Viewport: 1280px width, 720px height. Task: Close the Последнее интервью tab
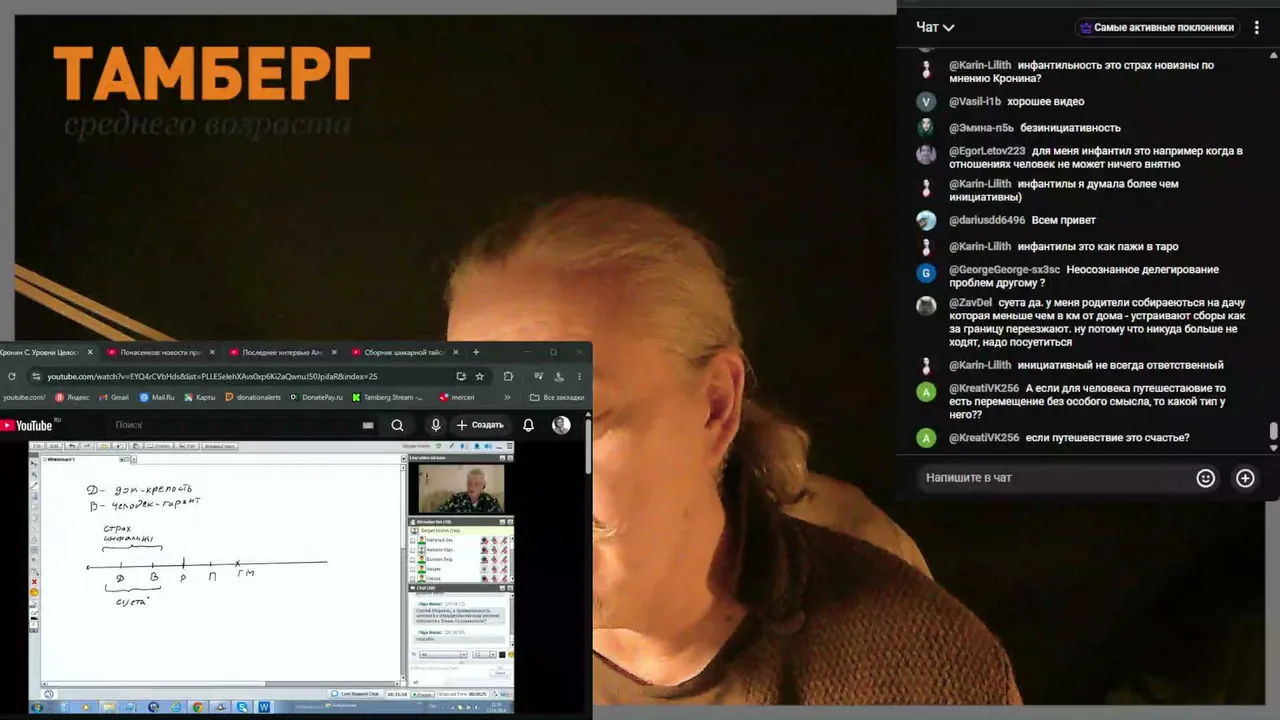pos(333,352)
